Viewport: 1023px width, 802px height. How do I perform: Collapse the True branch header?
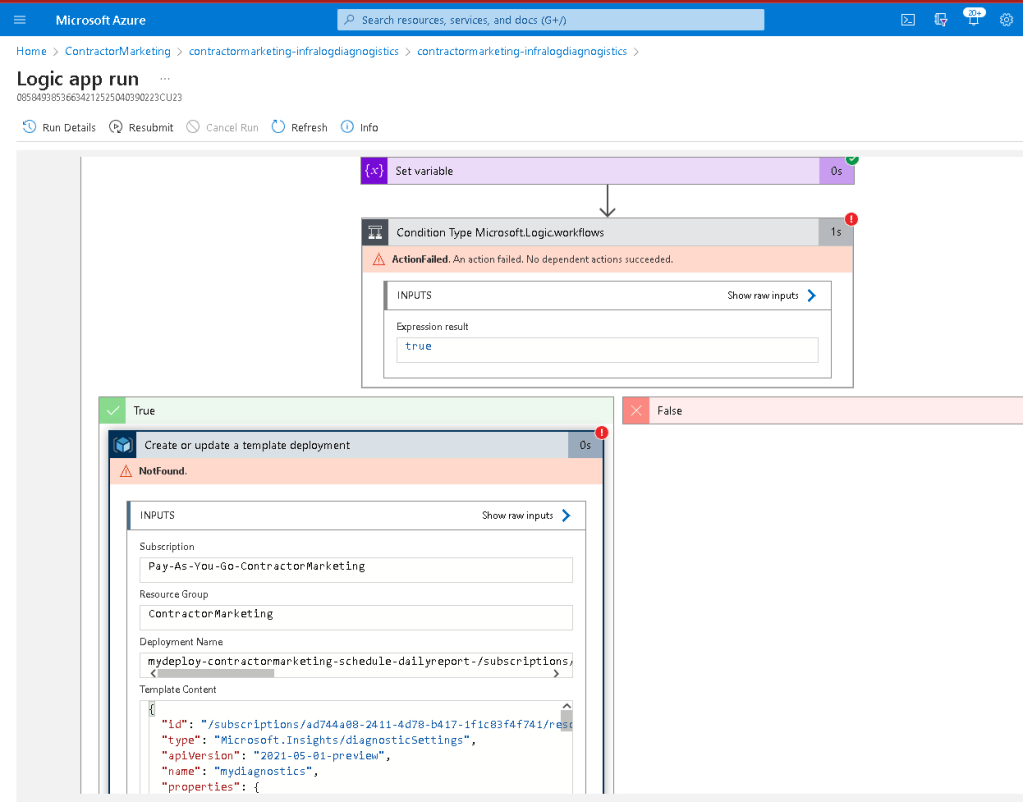click(356, 410)
